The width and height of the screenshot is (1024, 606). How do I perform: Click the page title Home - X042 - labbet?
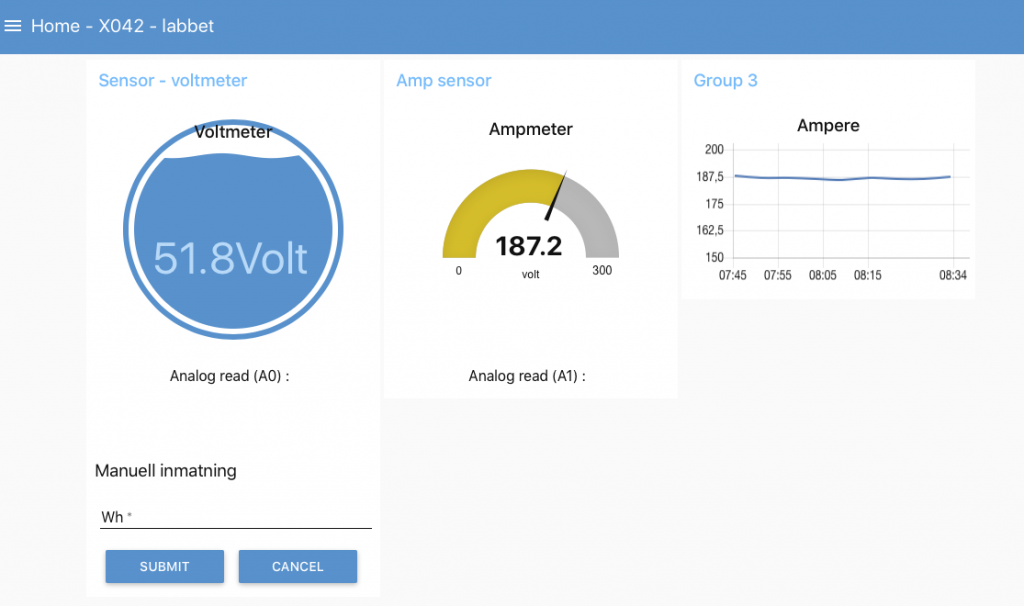(122, 26)
